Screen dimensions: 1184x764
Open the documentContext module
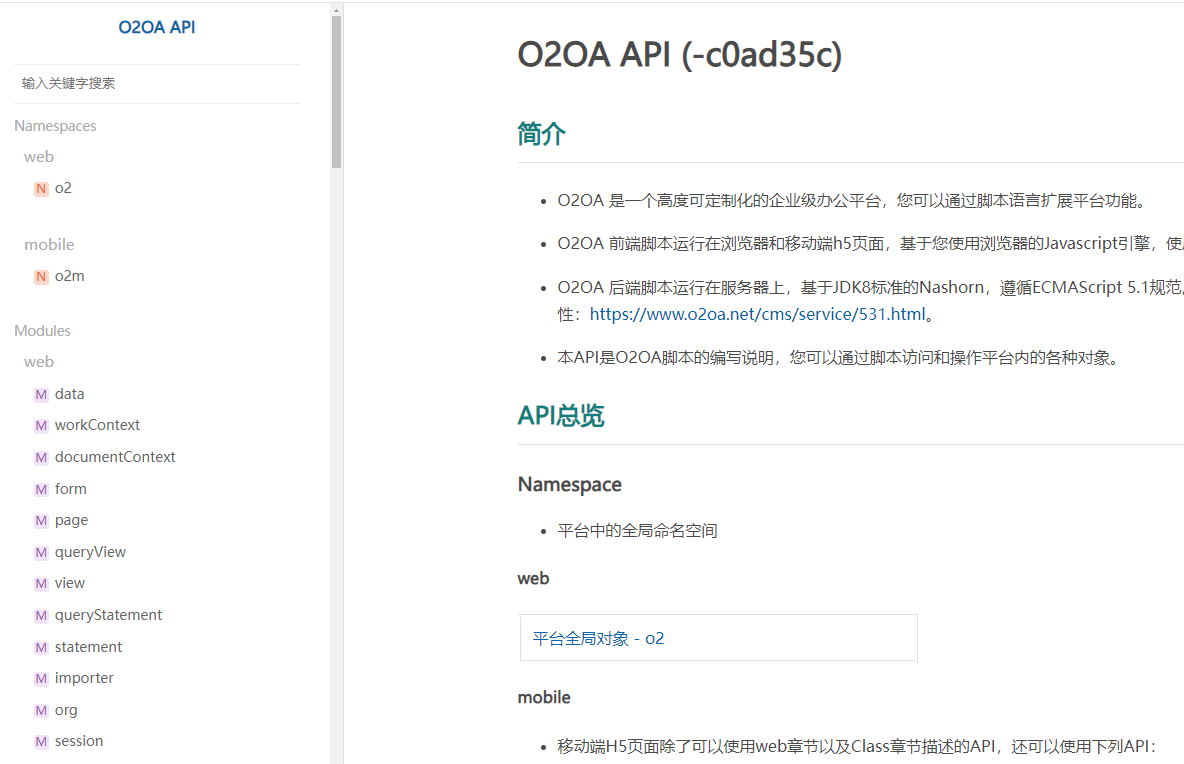[115, 457]
